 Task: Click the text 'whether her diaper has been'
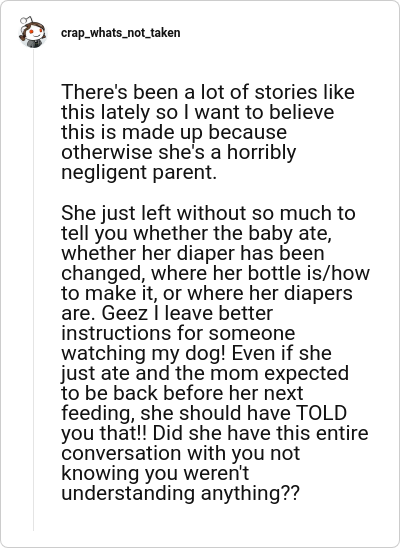[193, 253]
